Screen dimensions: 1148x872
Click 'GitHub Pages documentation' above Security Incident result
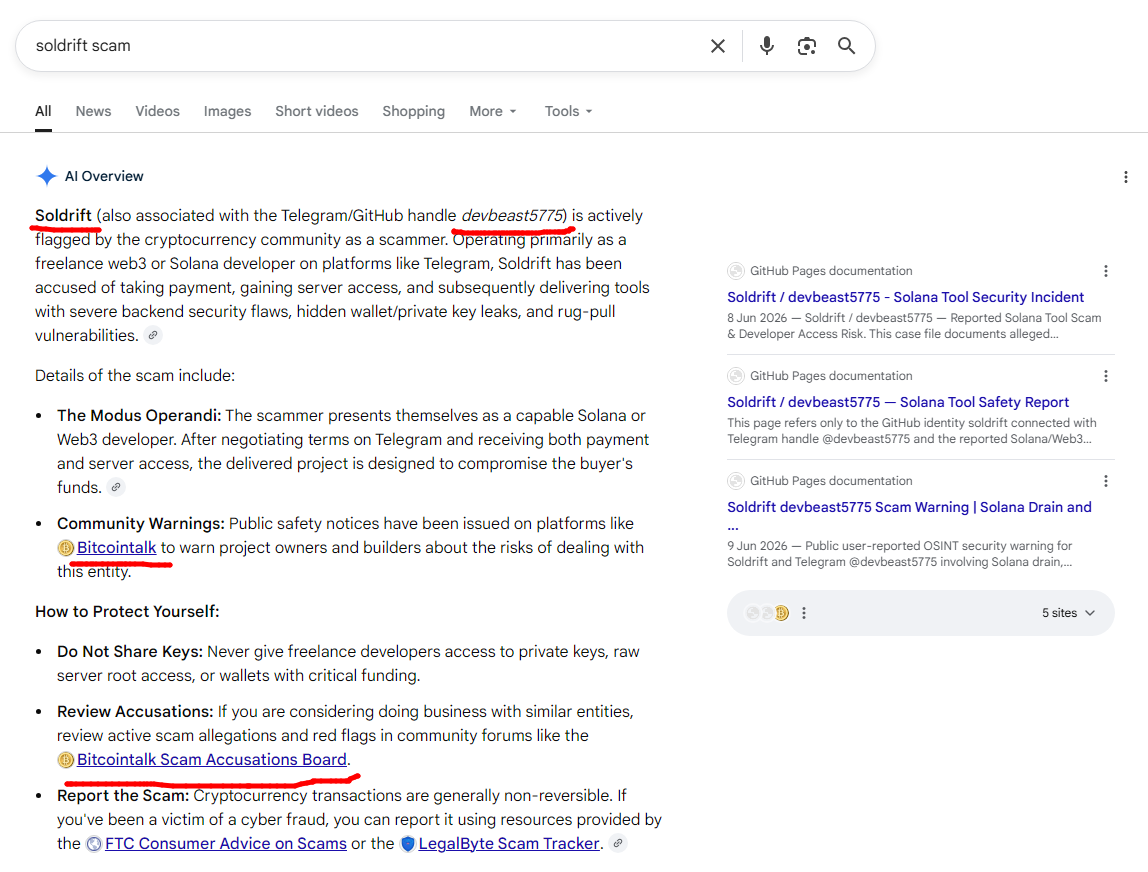pyautogui.click(x=831, y=271)
